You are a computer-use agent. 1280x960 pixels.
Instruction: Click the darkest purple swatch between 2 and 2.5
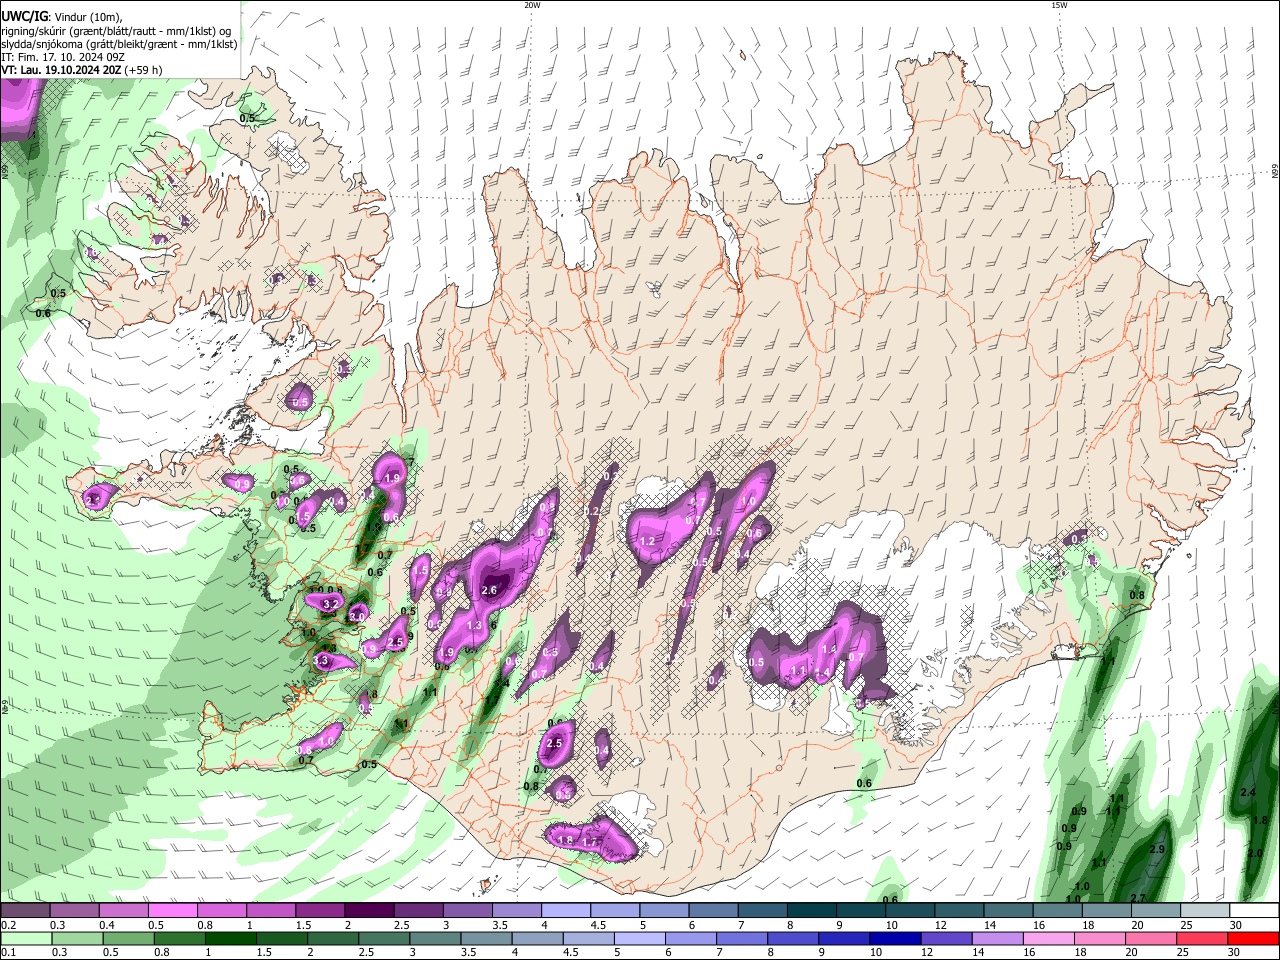369,910
